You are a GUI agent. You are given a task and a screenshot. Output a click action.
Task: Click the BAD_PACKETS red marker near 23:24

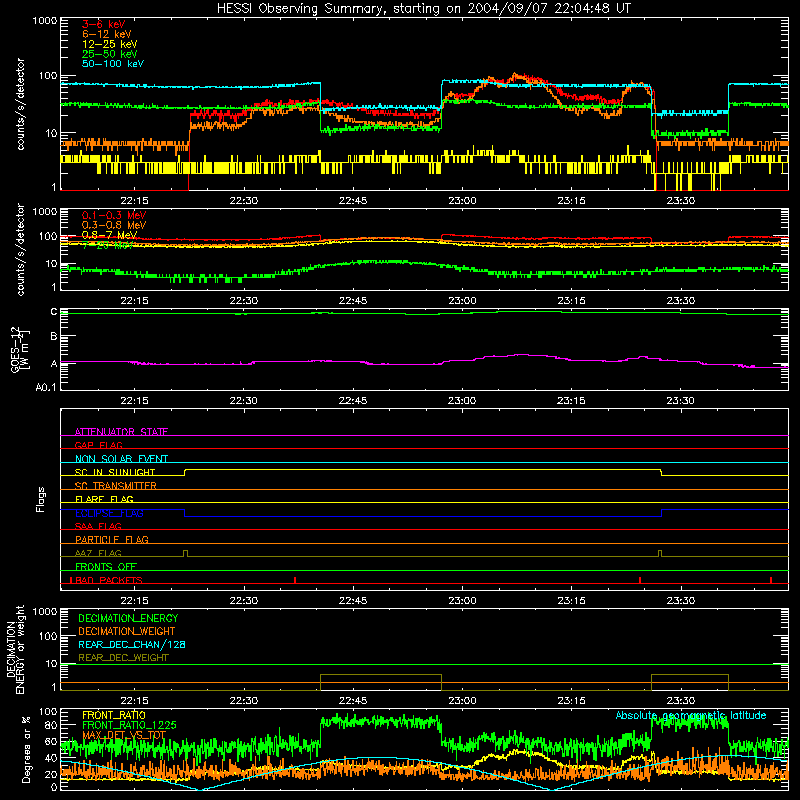[640, 580]
